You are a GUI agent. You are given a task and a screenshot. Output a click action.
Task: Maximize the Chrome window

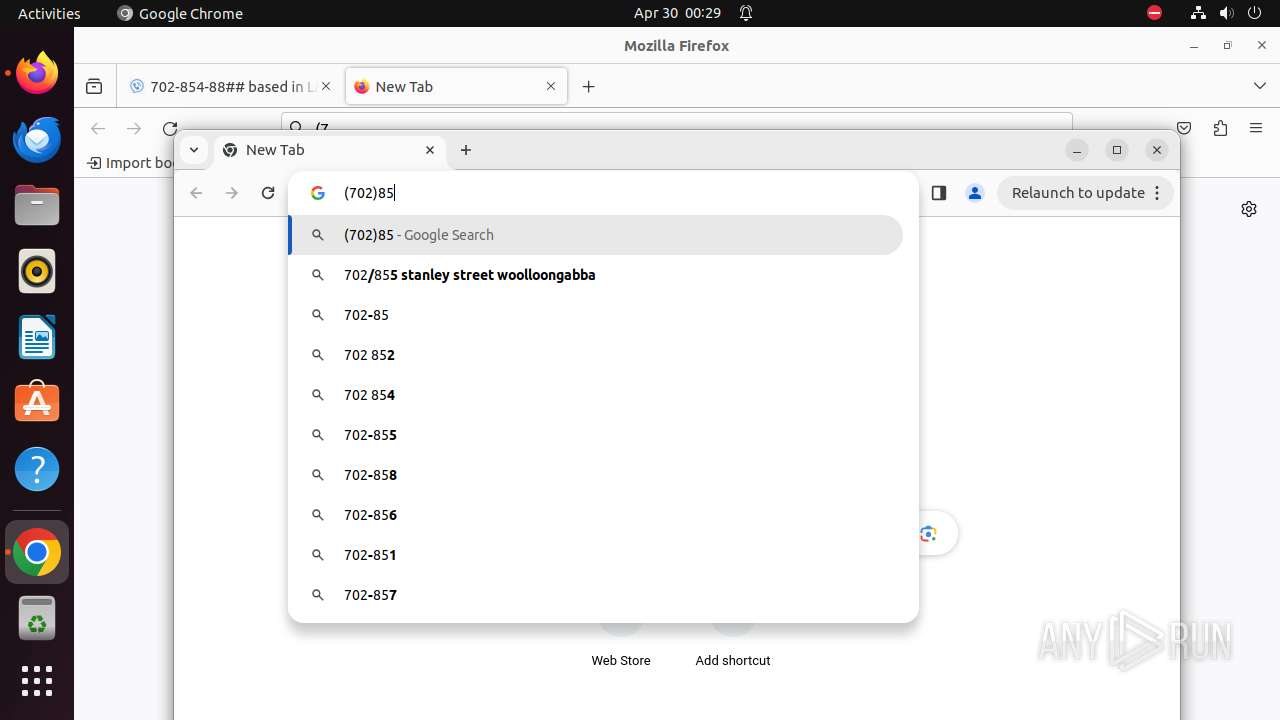click(x=1117, y=150)
